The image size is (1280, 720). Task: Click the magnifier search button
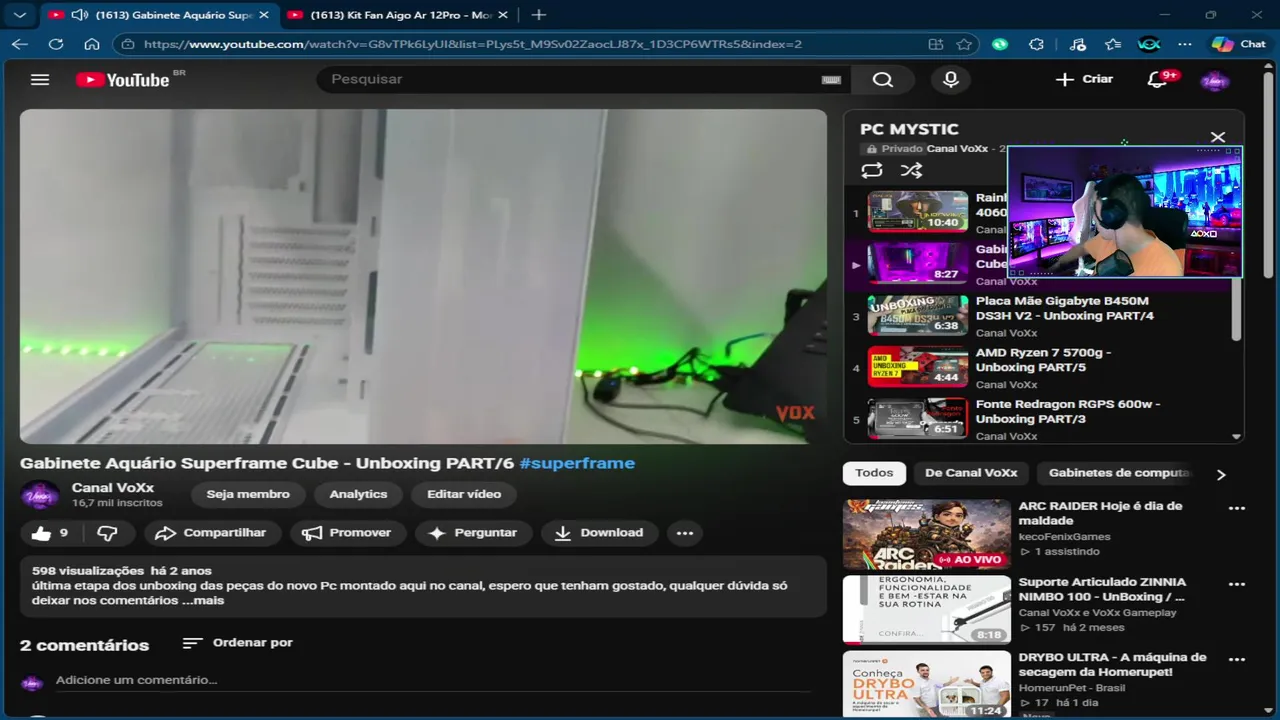(x=883, y=80)
